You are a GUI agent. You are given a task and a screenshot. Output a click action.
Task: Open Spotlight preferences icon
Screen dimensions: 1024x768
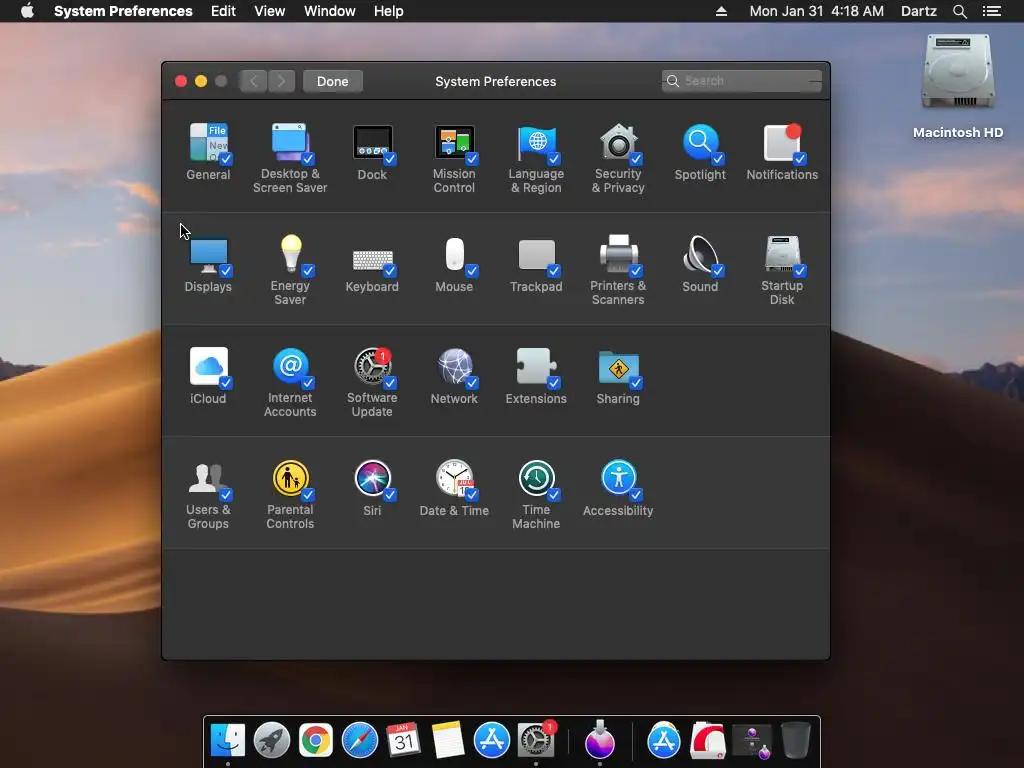tap(700, 142)
